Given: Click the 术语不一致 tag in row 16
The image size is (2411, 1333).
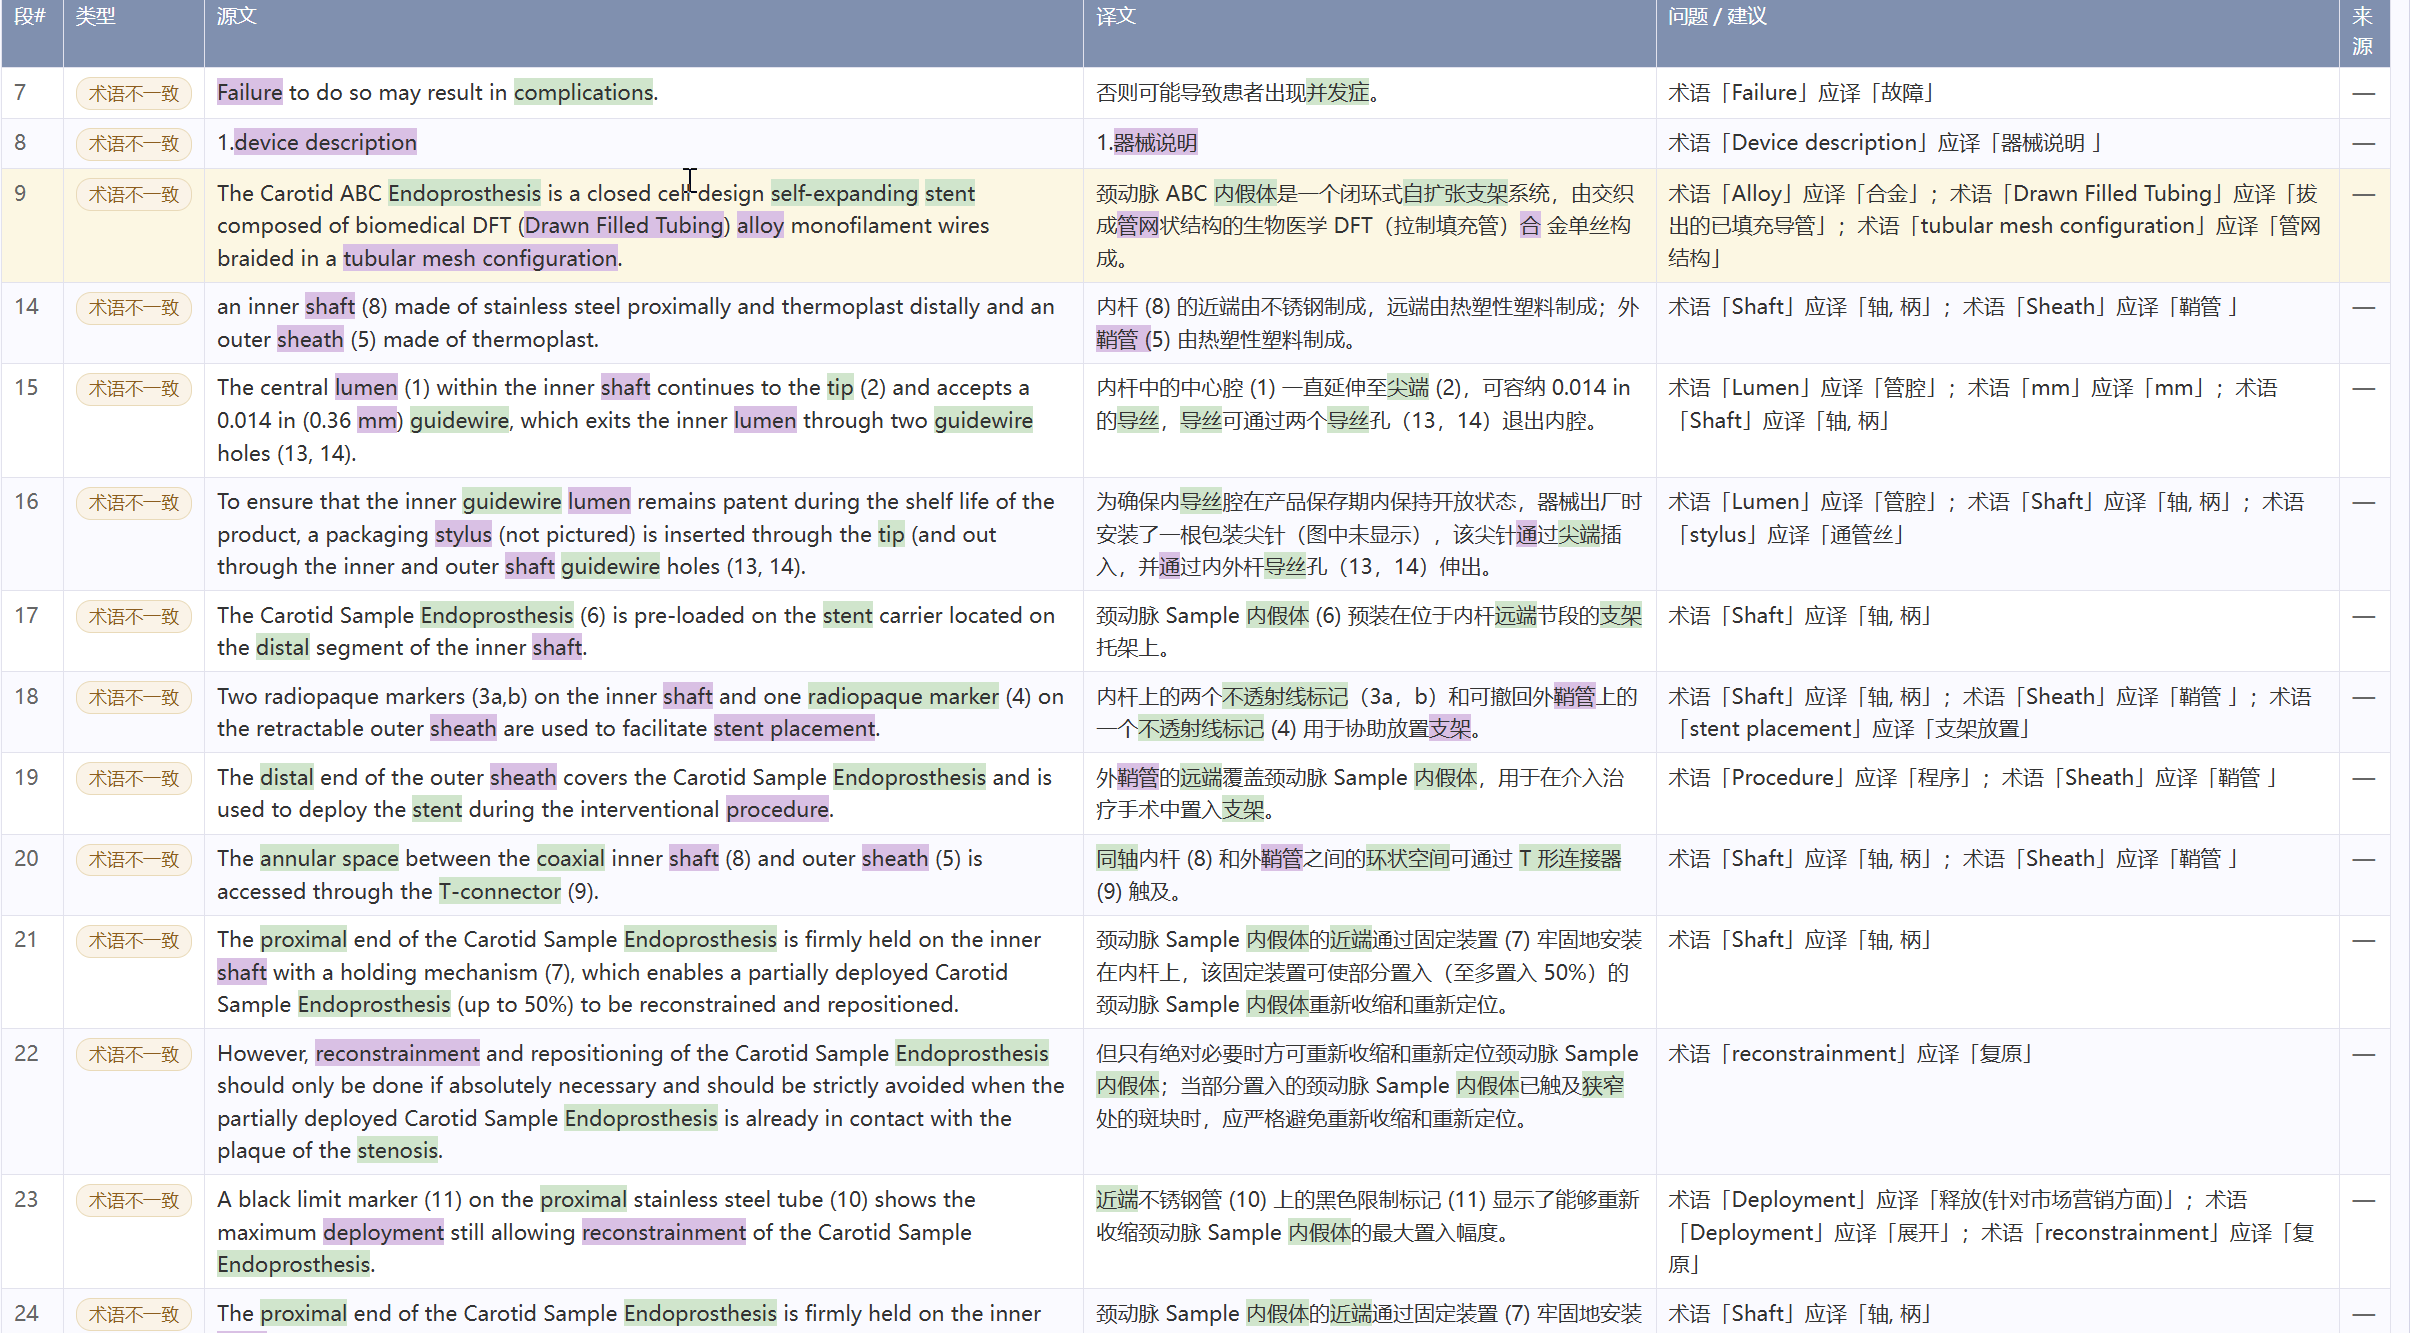Looking at the screenshot, I should pyautogui.click(x=133, y=503).
